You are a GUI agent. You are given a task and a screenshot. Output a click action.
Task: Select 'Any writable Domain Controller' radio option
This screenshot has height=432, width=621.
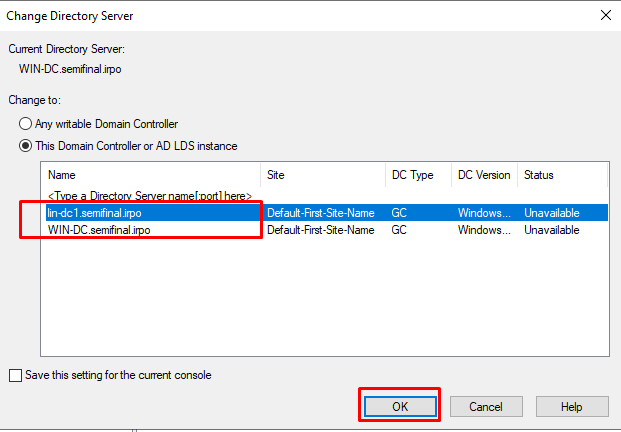(x=26, y=124)
